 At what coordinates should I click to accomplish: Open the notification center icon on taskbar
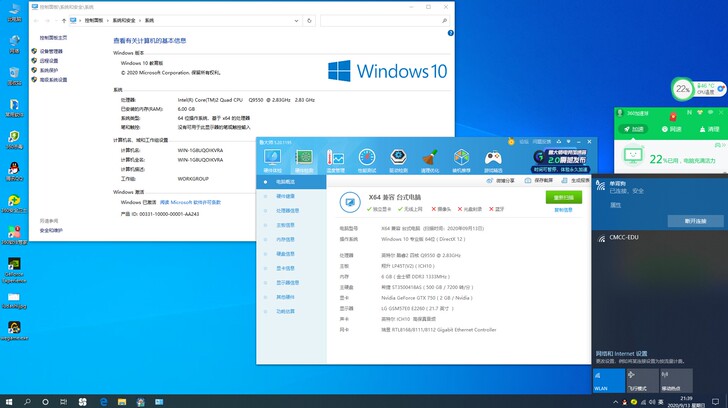(x=715, y=402)
